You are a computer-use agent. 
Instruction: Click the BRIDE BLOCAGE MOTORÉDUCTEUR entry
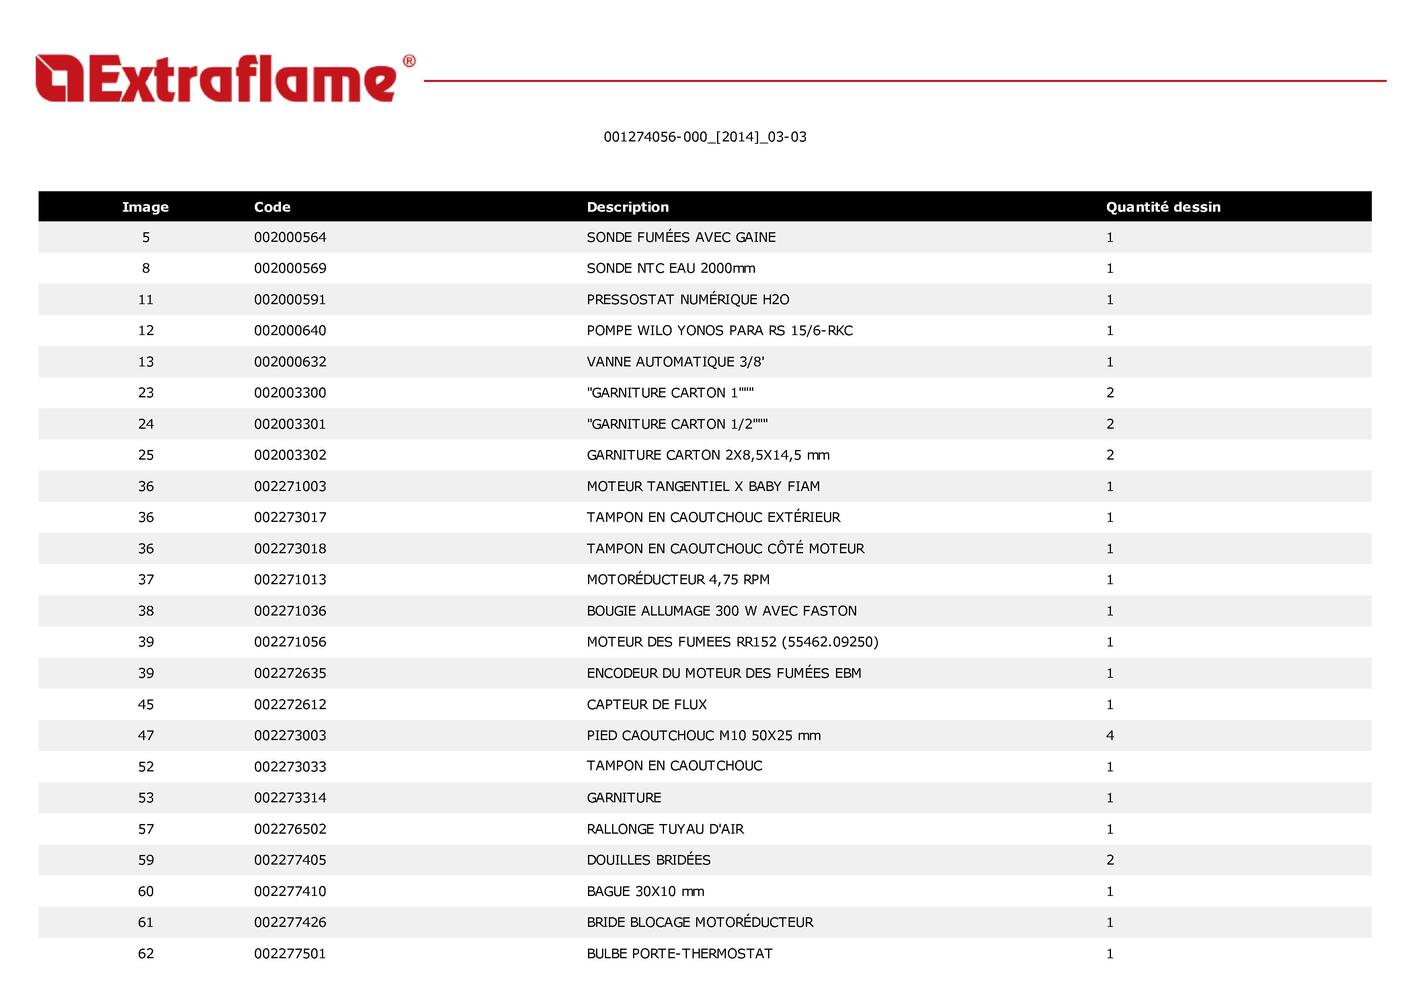click(x=699, y=922)
